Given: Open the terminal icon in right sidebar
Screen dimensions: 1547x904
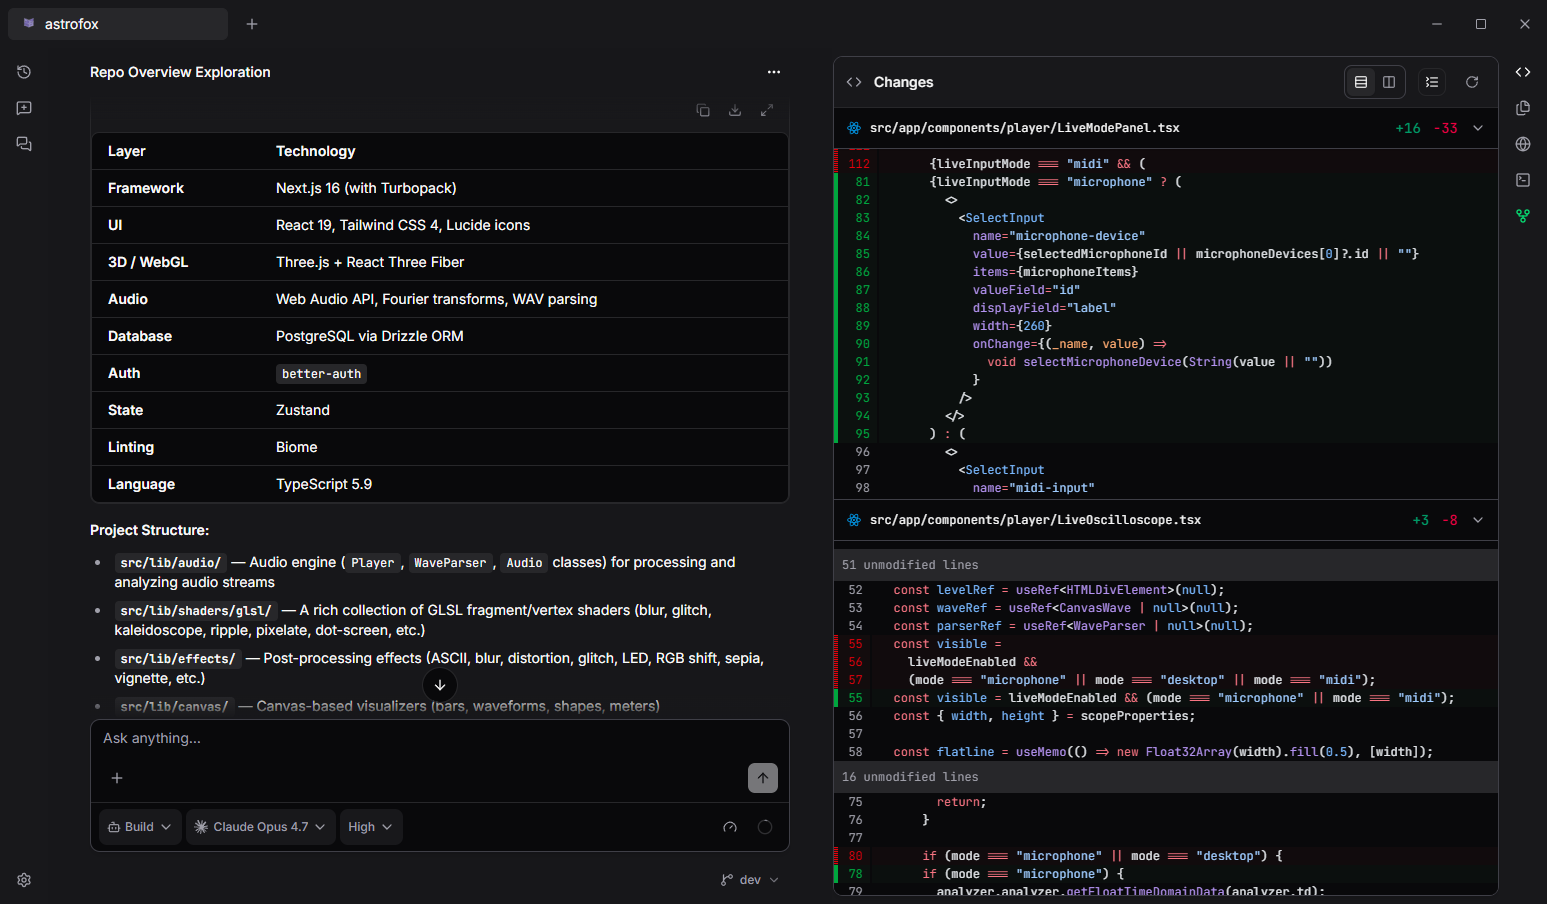Looking at the screenshot, I should pyautogui.click(x=1523, y=180).
